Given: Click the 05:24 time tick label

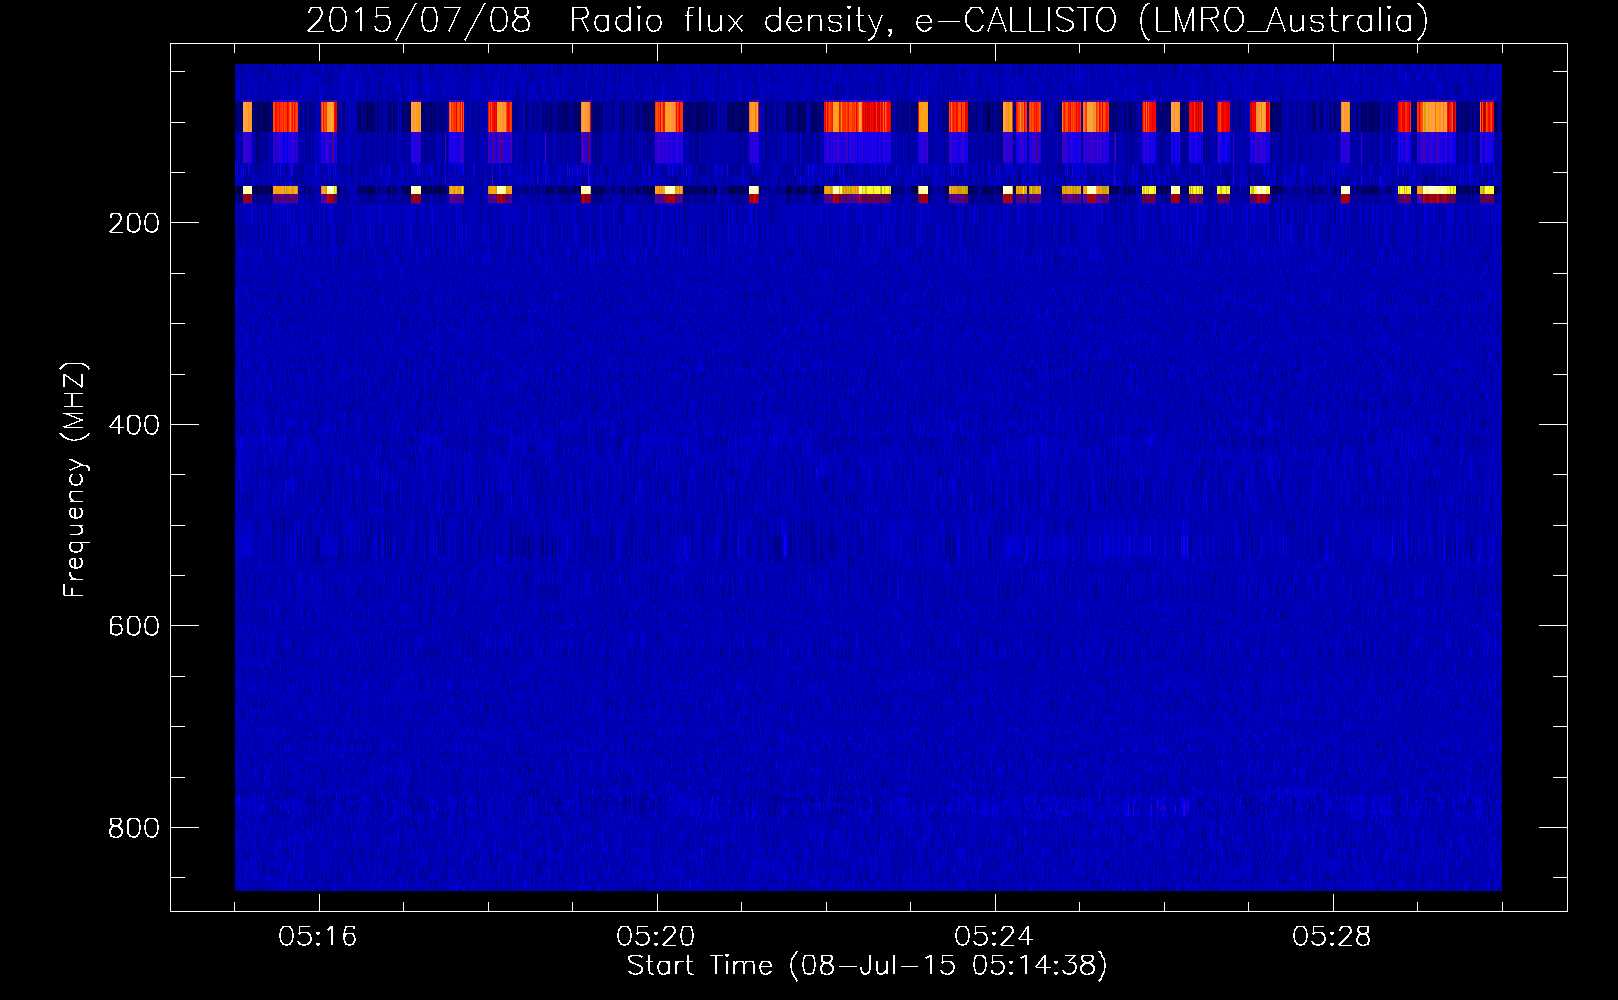Looking at the screenshot, I should [994, 937].
